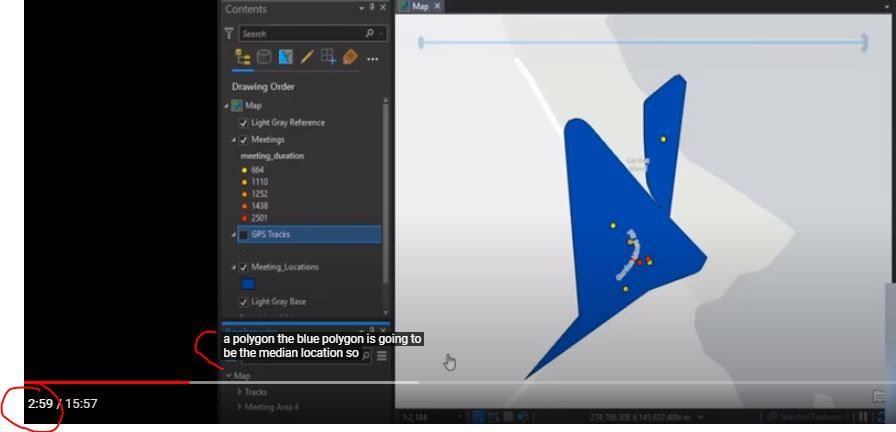Select the GPS Tracks layer row
This screenshot has height=432, width=896.
309,234
